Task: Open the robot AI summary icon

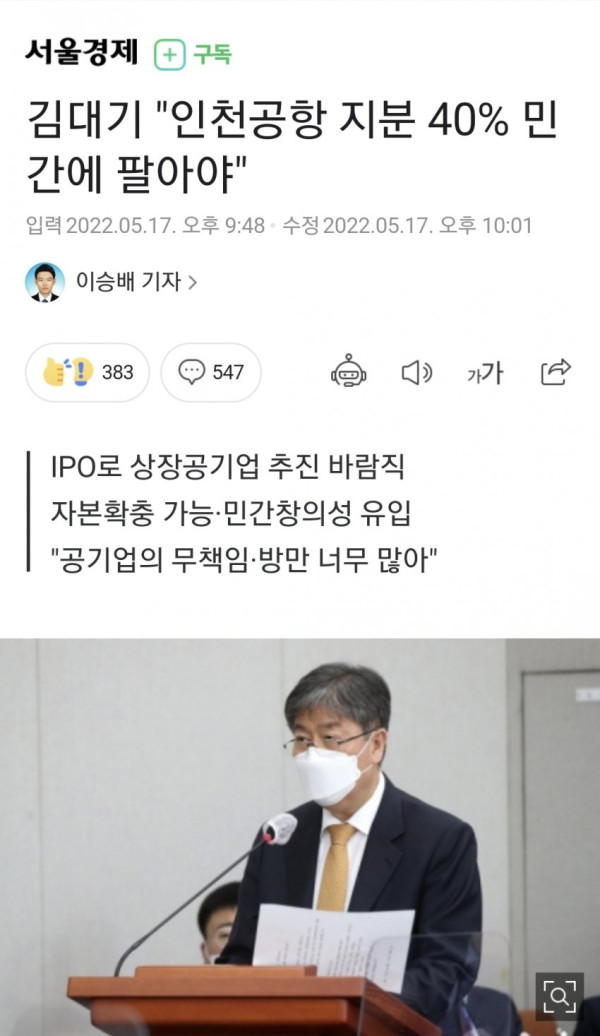Action: point(348,371)
